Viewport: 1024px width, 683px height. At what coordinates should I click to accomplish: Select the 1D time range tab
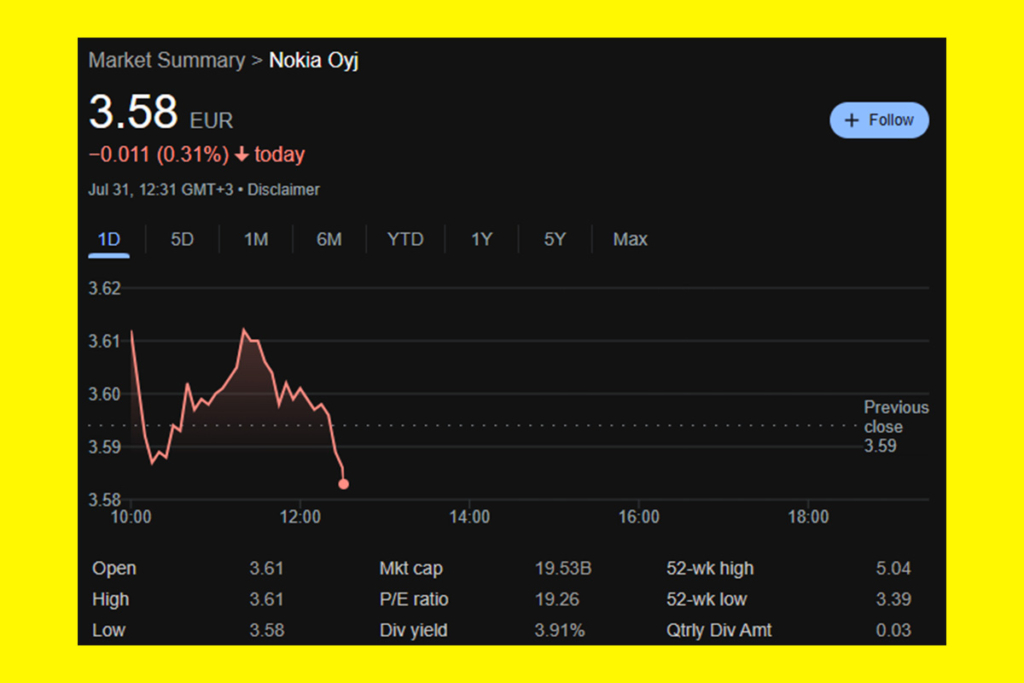109,239
